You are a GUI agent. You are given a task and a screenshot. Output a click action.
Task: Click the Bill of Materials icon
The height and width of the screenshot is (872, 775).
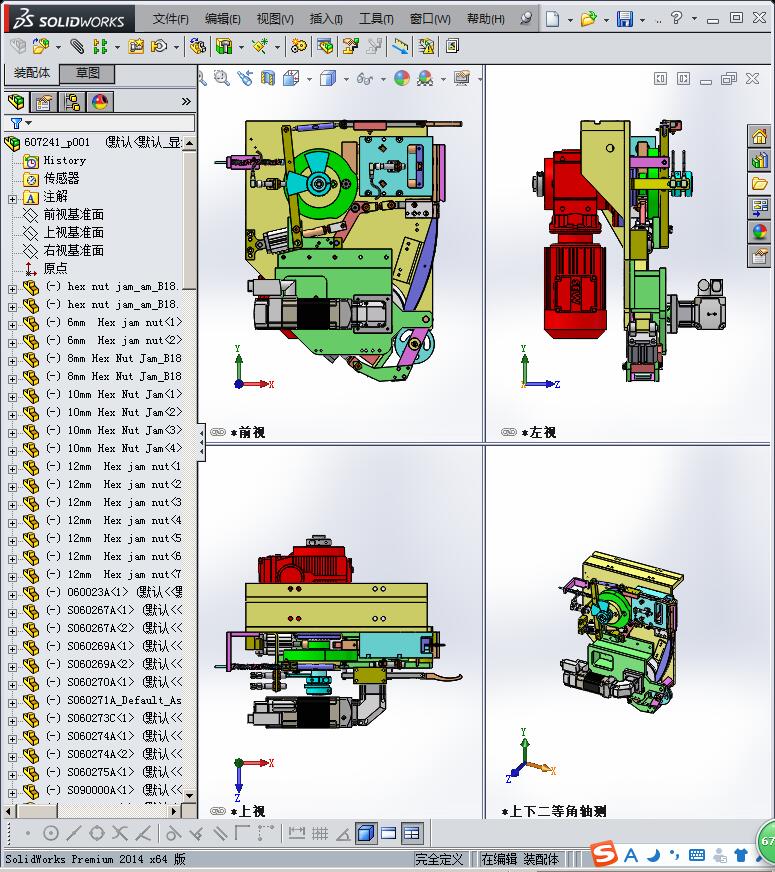pyautogui.click(x=325, y=46)
